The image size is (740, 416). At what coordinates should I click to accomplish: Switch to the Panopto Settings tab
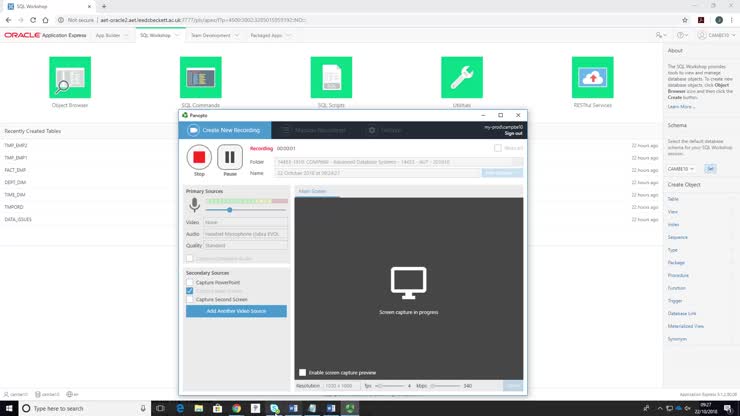pos(386,130)
